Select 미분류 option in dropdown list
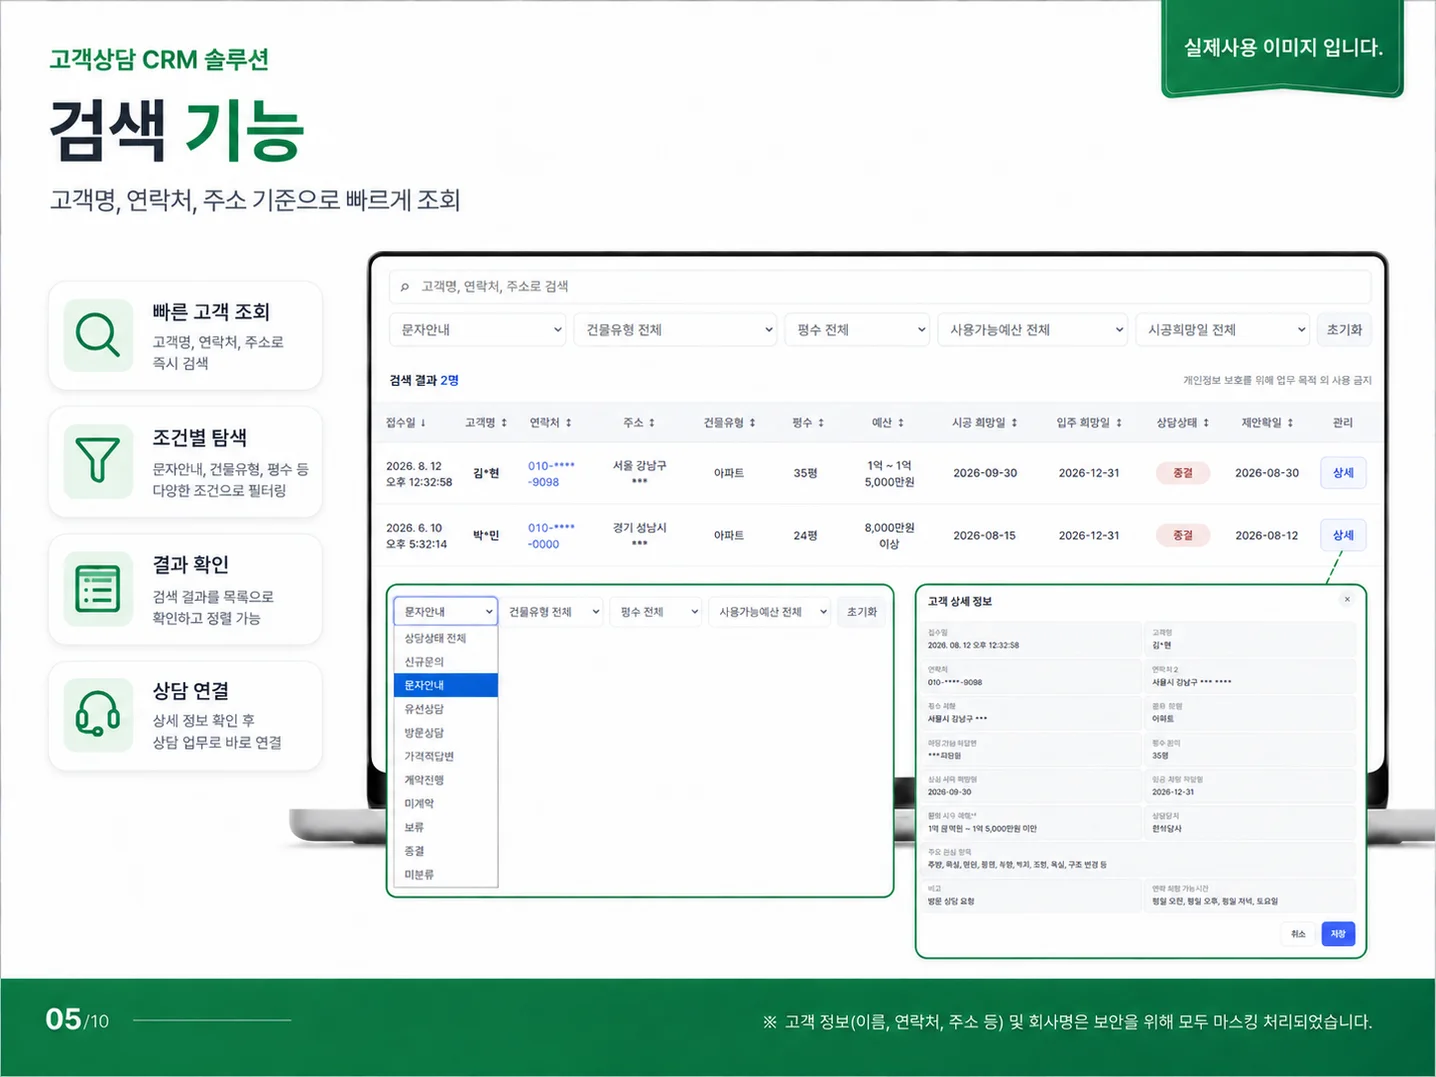Image resolution: width=1436 pixels, height=1077 pixels. (446, 875)
